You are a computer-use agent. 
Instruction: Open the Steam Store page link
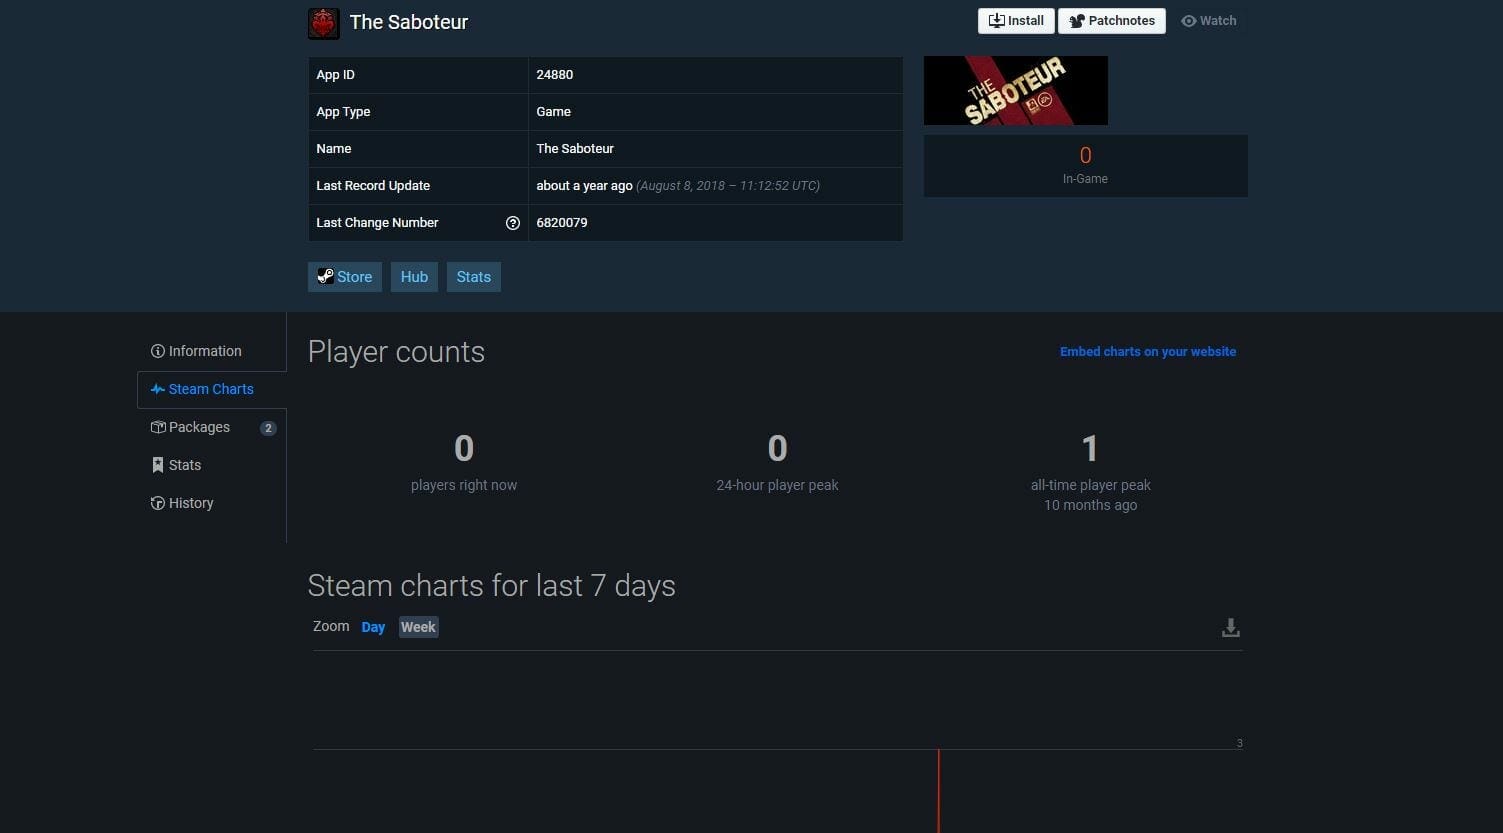tap(344, 277)
